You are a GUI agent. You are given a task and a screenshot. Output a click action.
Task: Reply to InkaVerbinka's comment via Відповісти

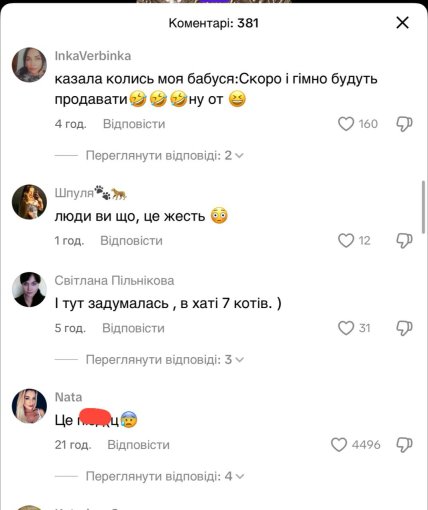coord(134,124)
